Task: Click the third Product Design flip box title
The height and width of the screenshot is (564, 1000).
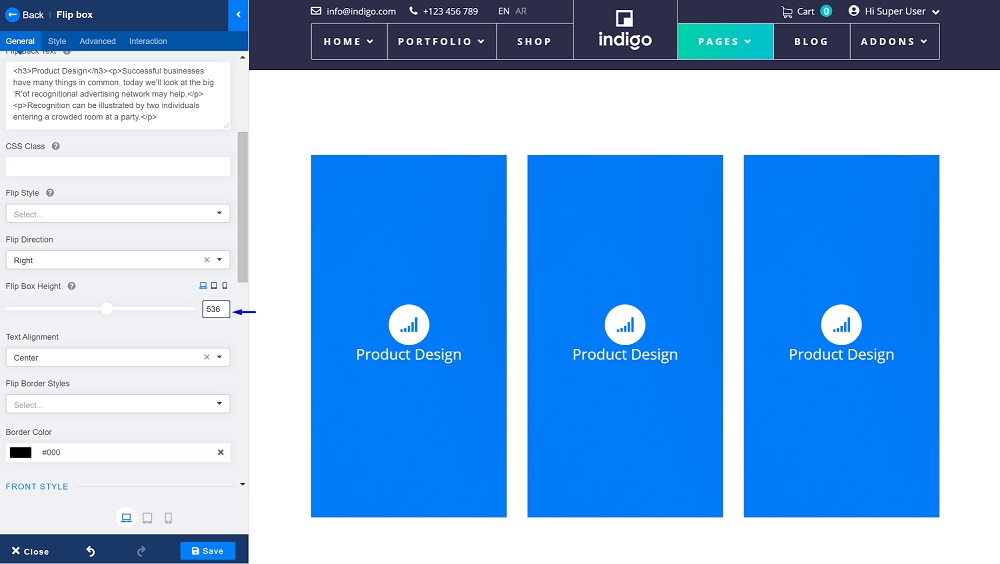Action: (841, 355)
